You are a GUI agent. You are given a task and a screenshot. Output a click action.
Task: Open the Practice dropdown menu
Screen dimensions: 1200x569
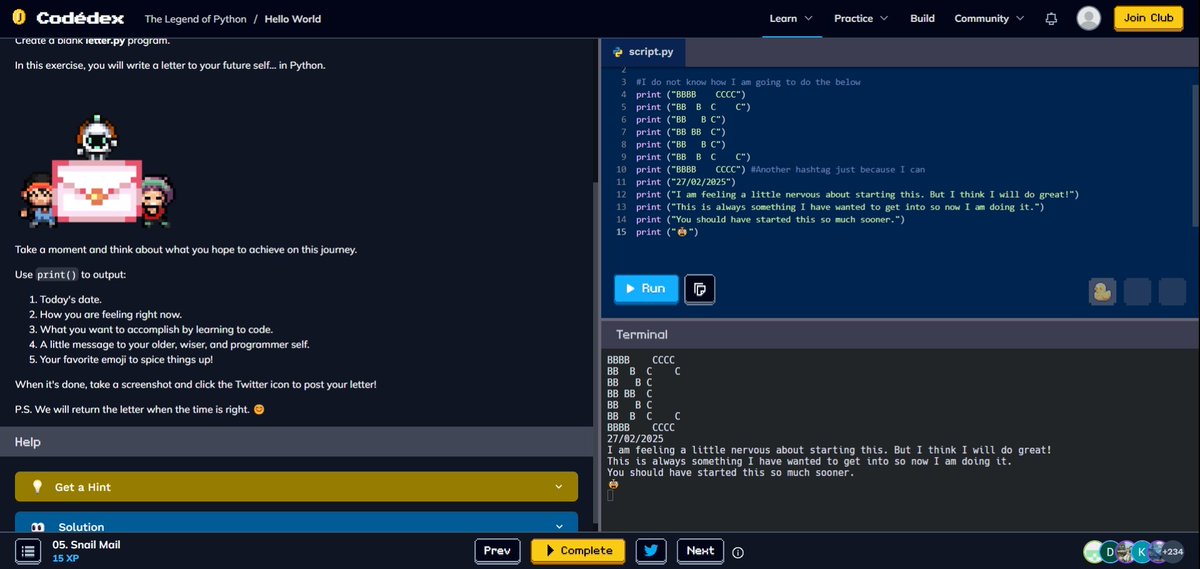pos(860,18)
